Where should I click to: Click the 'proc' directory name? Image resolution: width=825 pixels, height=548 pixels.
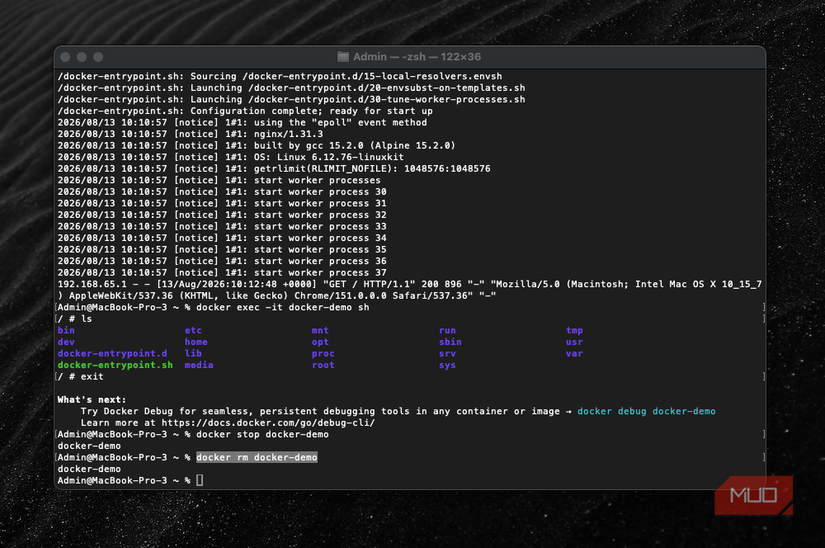click(x=323, y=353)
